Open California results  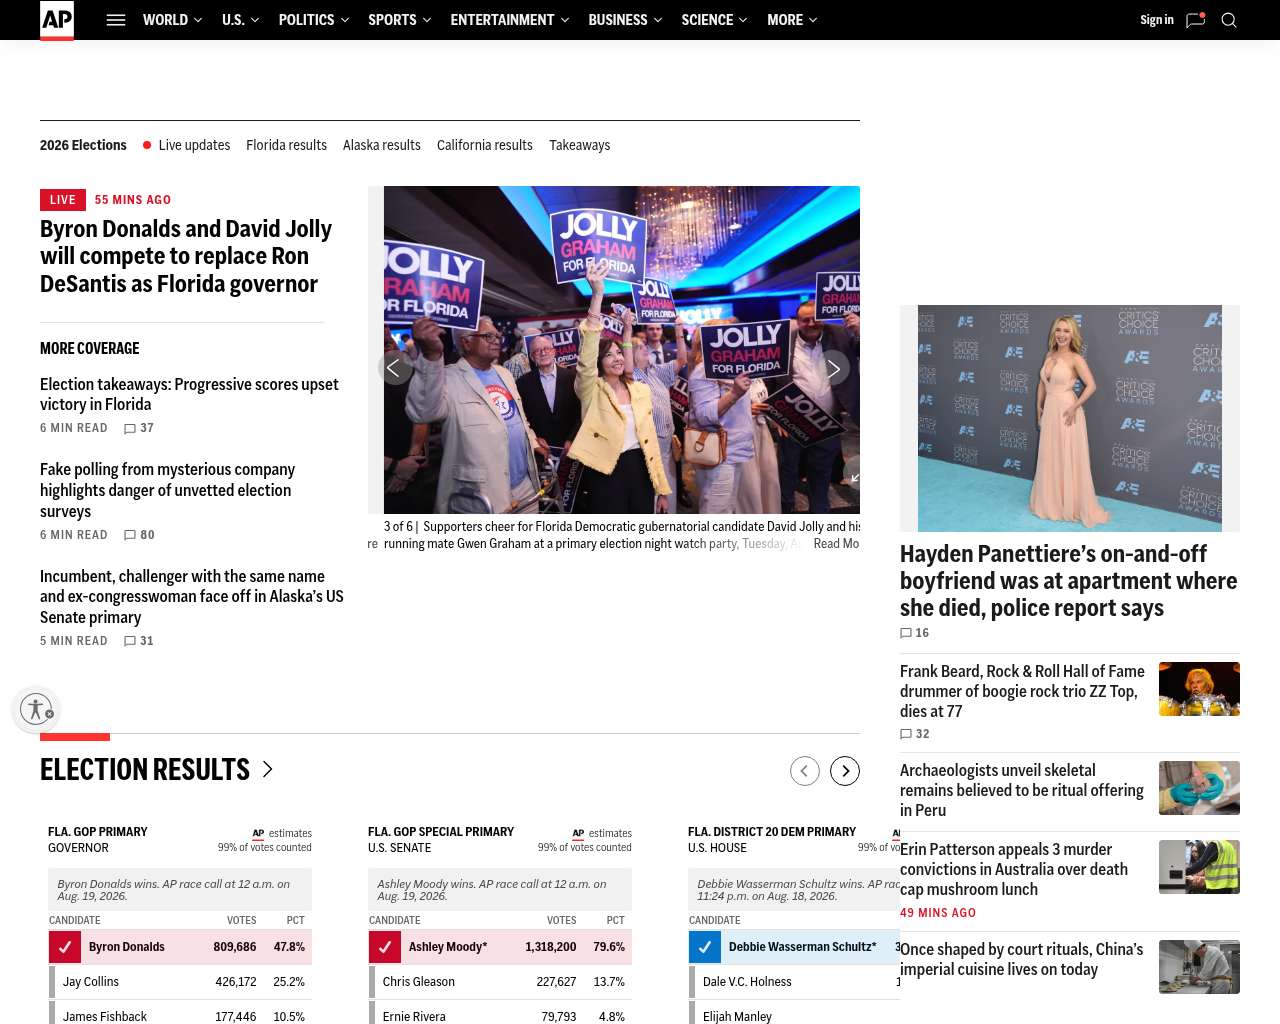[x=485, y=145]
